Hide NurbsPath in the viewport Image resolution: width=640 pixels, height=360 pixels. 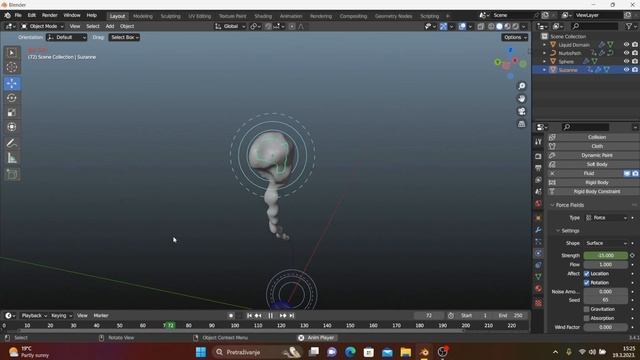point(626,53)
